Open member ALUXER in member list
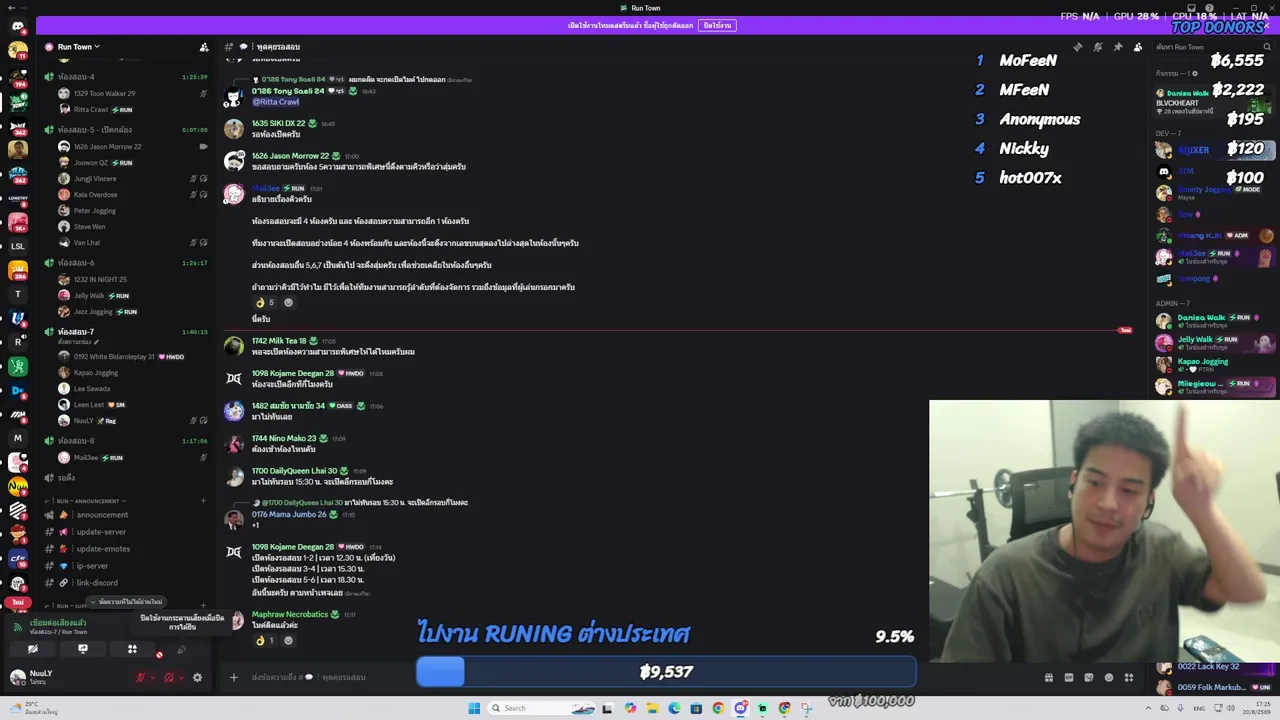This screenshot has height=720, width=1280. [x=1213, y=150]
